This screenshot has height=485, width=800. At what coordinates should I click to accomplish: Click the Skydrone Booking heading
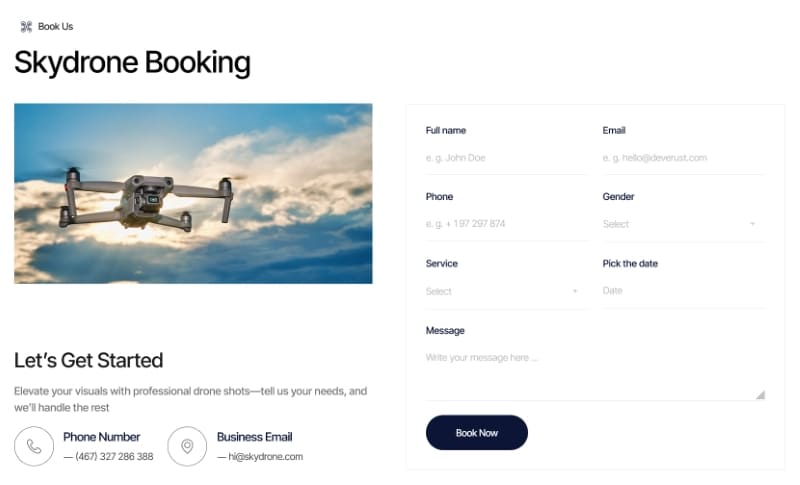point(132,62)
